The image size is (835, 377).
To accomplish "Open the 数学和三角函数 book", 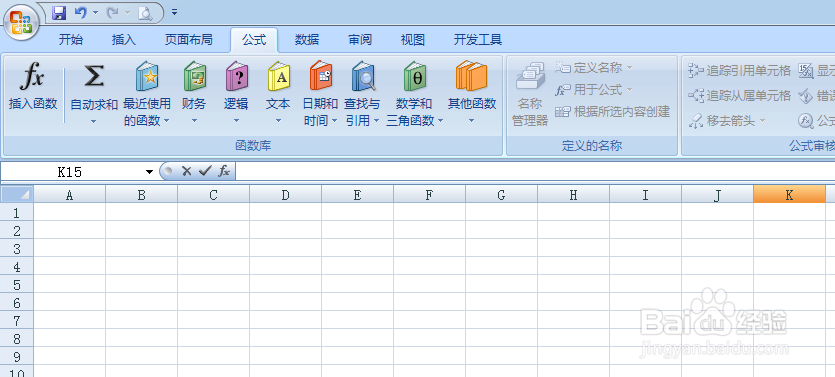I will (x=415, y=76).
